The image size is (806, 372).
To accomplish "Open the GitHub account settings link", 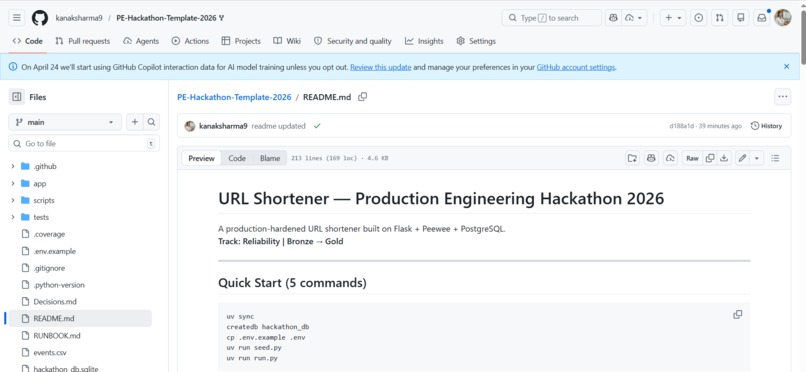I will click(x=576, y=67).
